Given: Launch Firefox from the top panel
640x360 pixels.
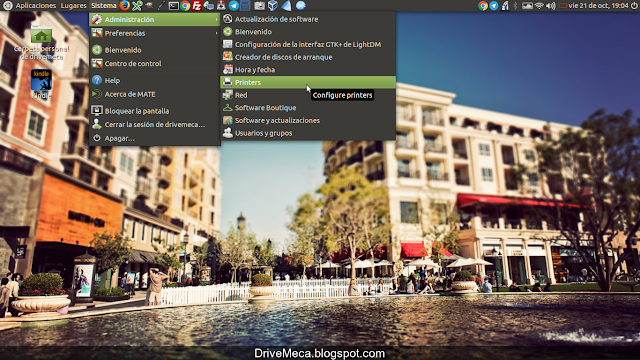Looking at the screenshot, I should [125, 5].
